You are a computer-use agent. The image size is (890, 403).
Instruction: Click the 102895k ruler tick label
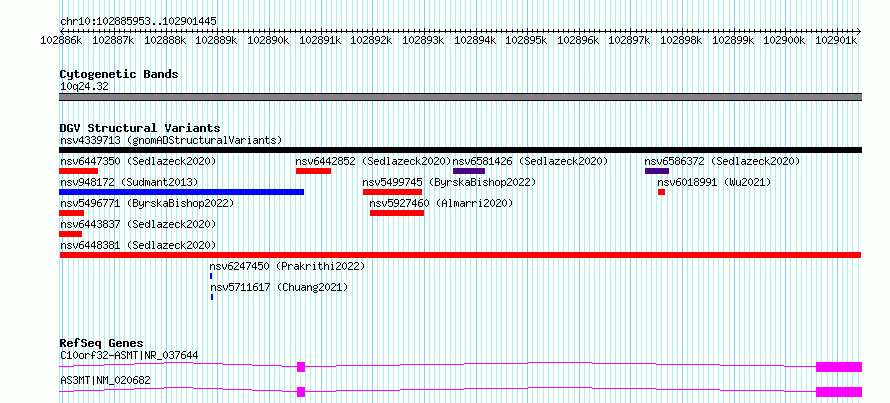[x=526, y=40]
